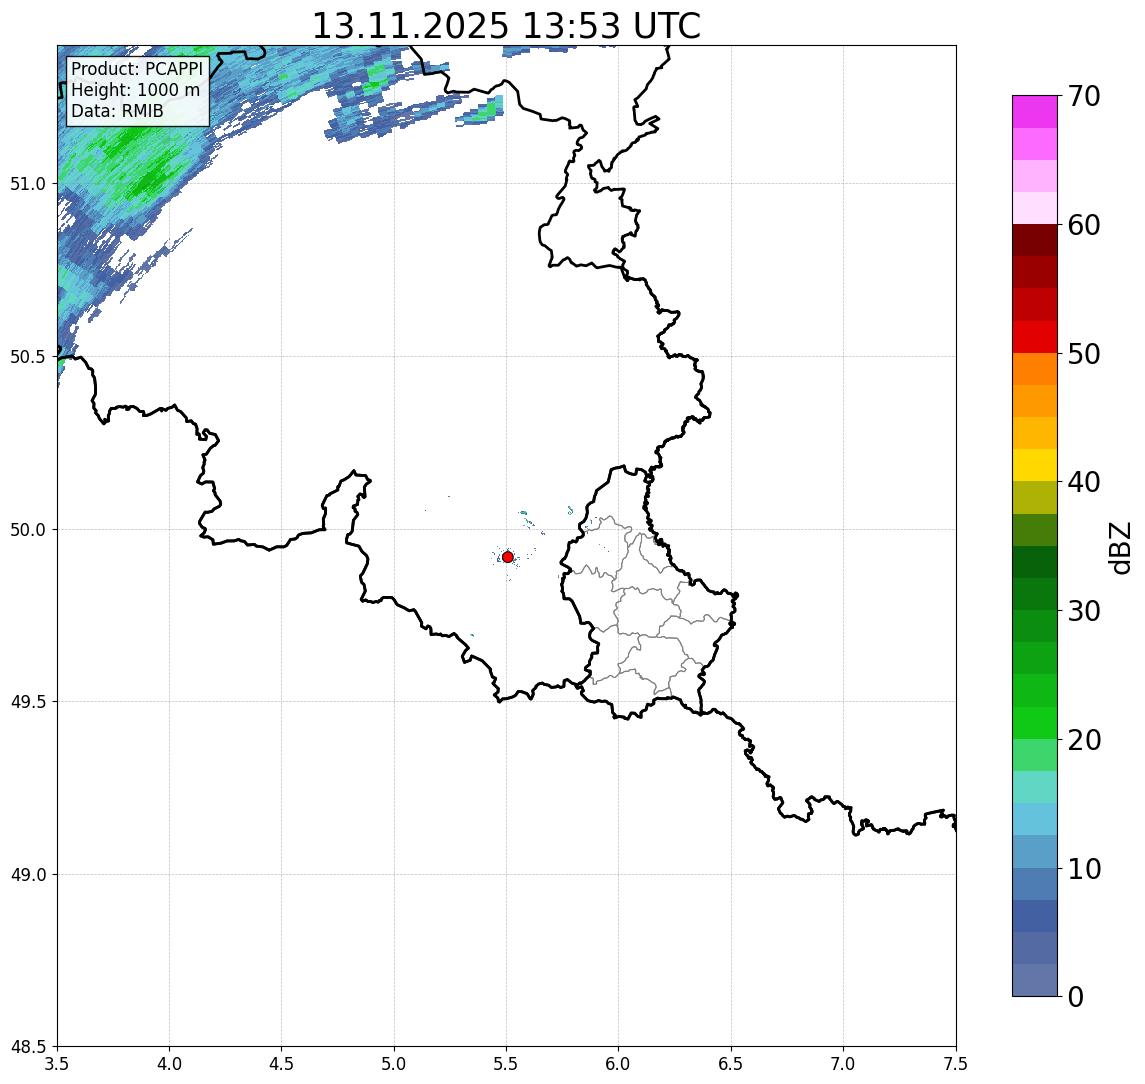Click the light blue swatch between 10 and 20 dBZ

click(1035, 819)
